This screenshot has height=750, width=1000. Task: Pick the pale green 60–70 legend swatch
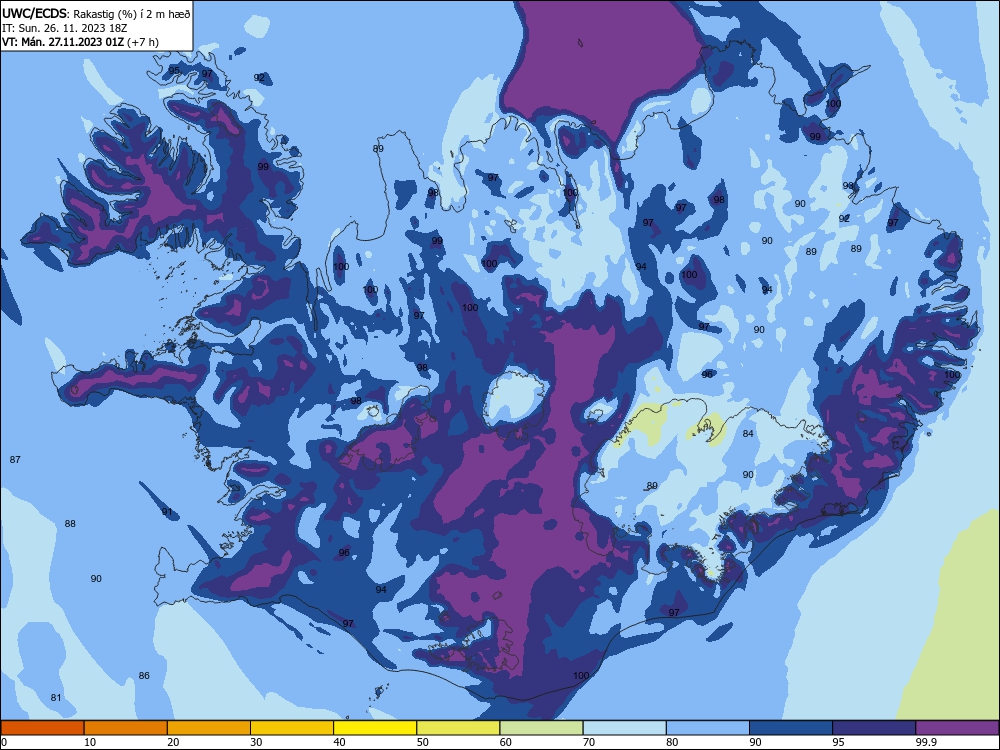pyautogui.click(x=541, y=728)
